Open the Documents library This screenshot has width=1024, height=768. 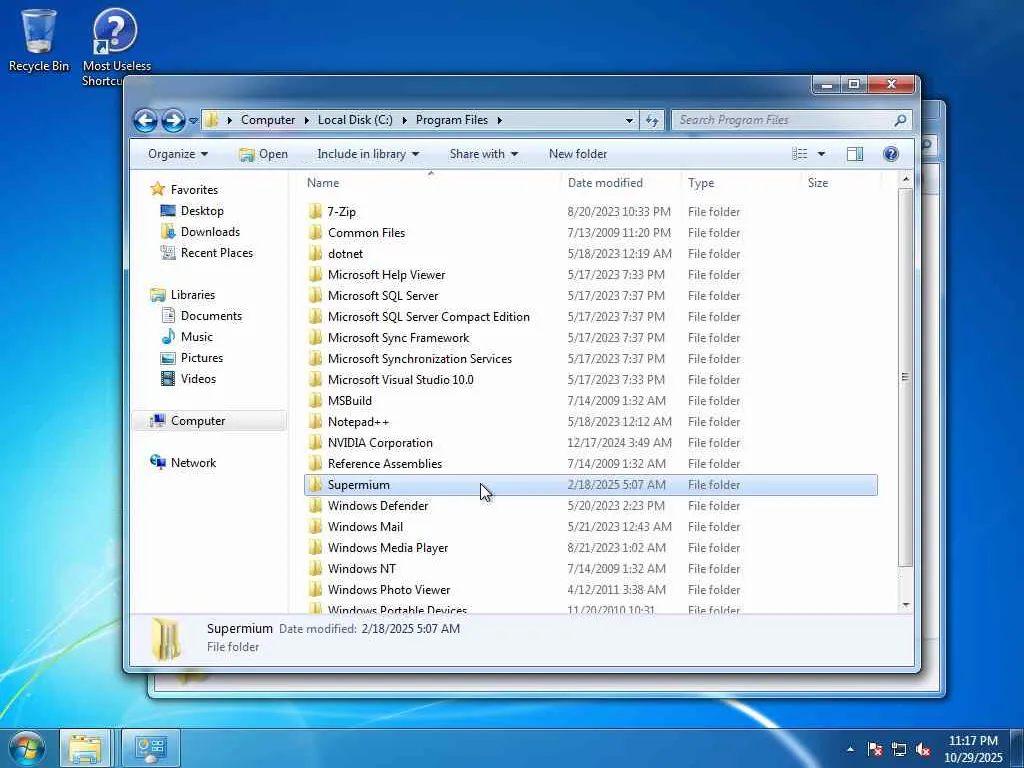click(201, 315)
